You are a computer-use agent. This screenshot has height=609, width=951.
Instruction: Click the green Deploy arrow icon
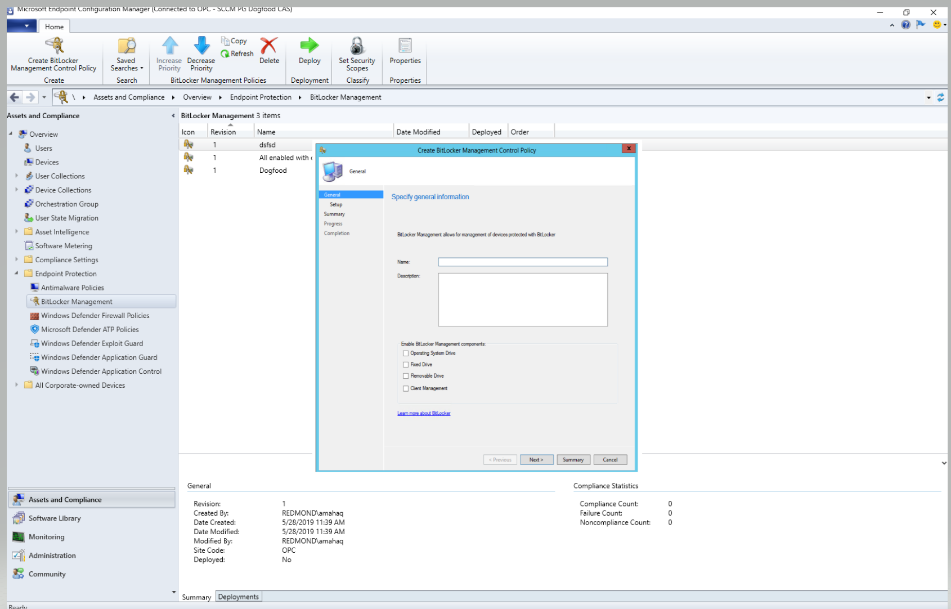click(x=309, y=45)
